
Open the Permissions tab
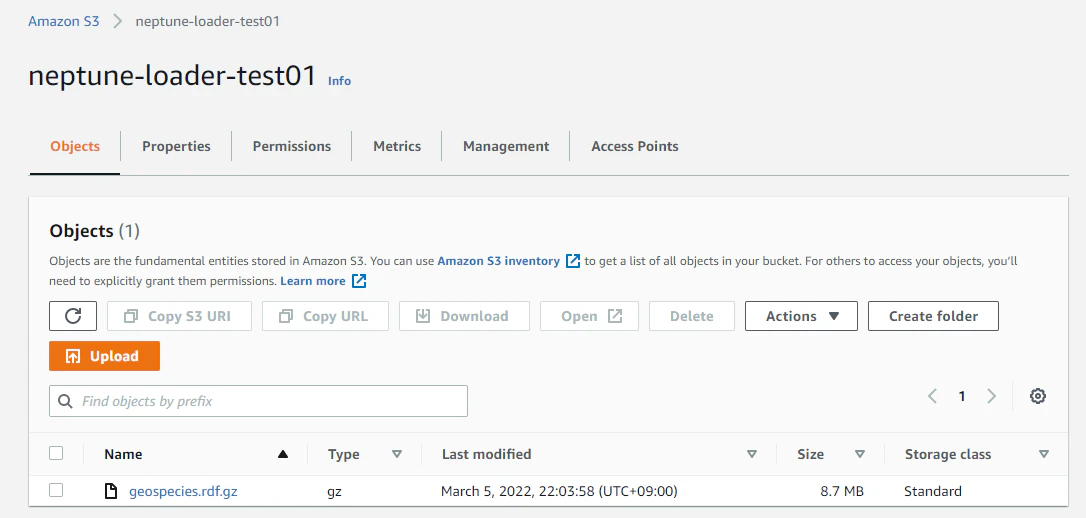(x=292, y=146)
